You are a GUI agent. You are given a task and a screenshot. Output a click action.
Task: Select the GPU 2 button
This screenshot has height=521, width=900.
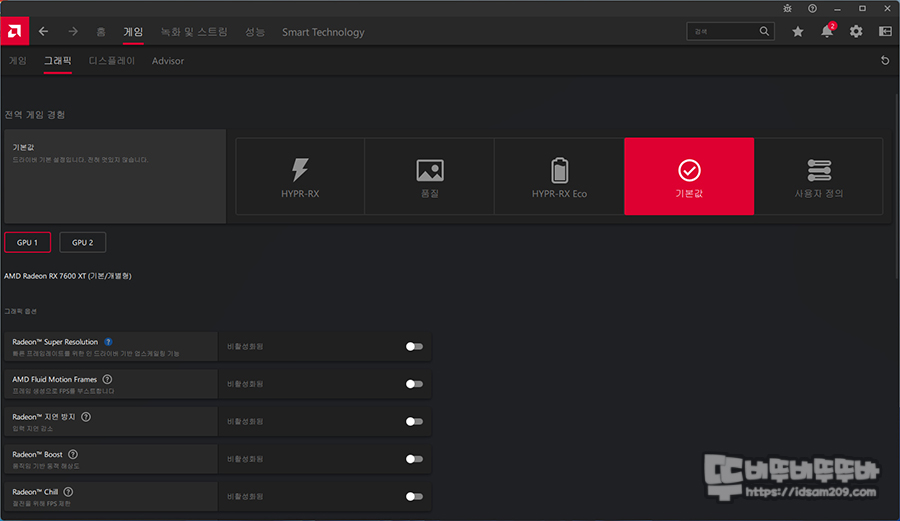point(83,242)
